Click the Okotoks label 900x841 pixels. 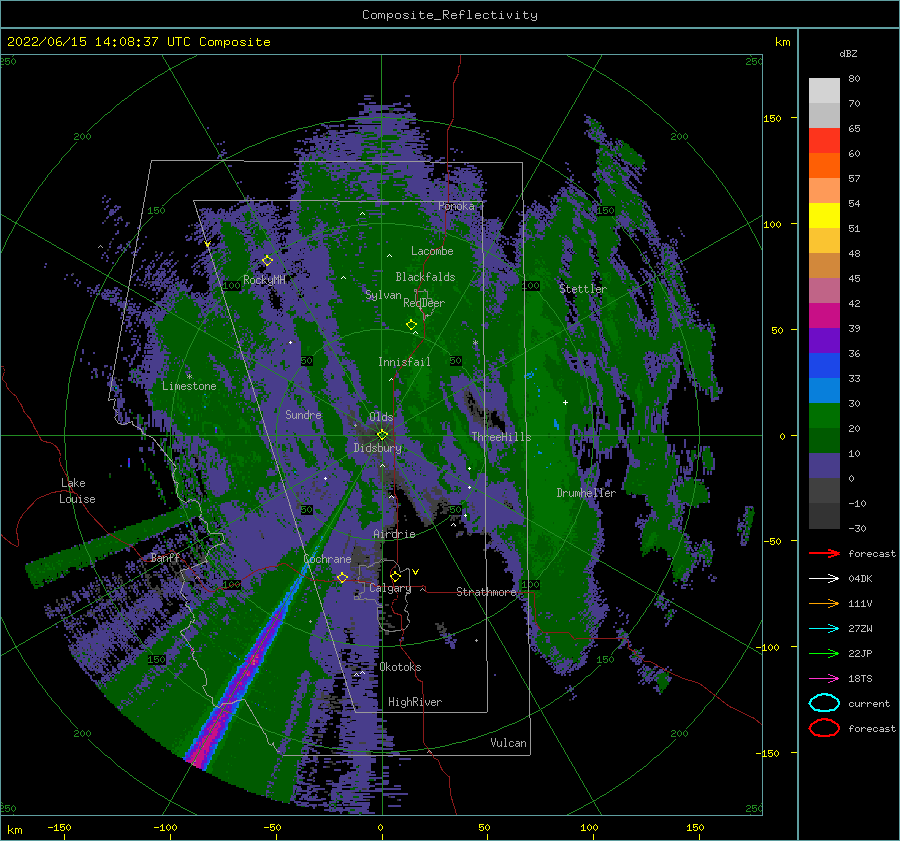coord(400,667)
